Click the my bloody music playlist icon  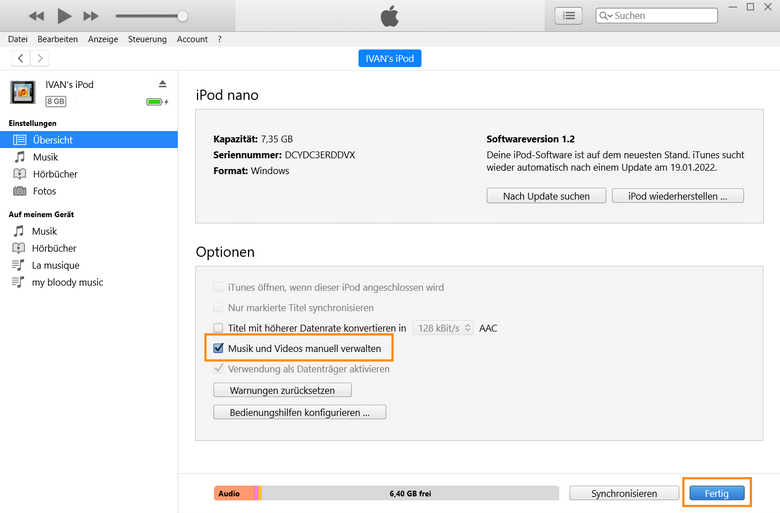point(18,282)
